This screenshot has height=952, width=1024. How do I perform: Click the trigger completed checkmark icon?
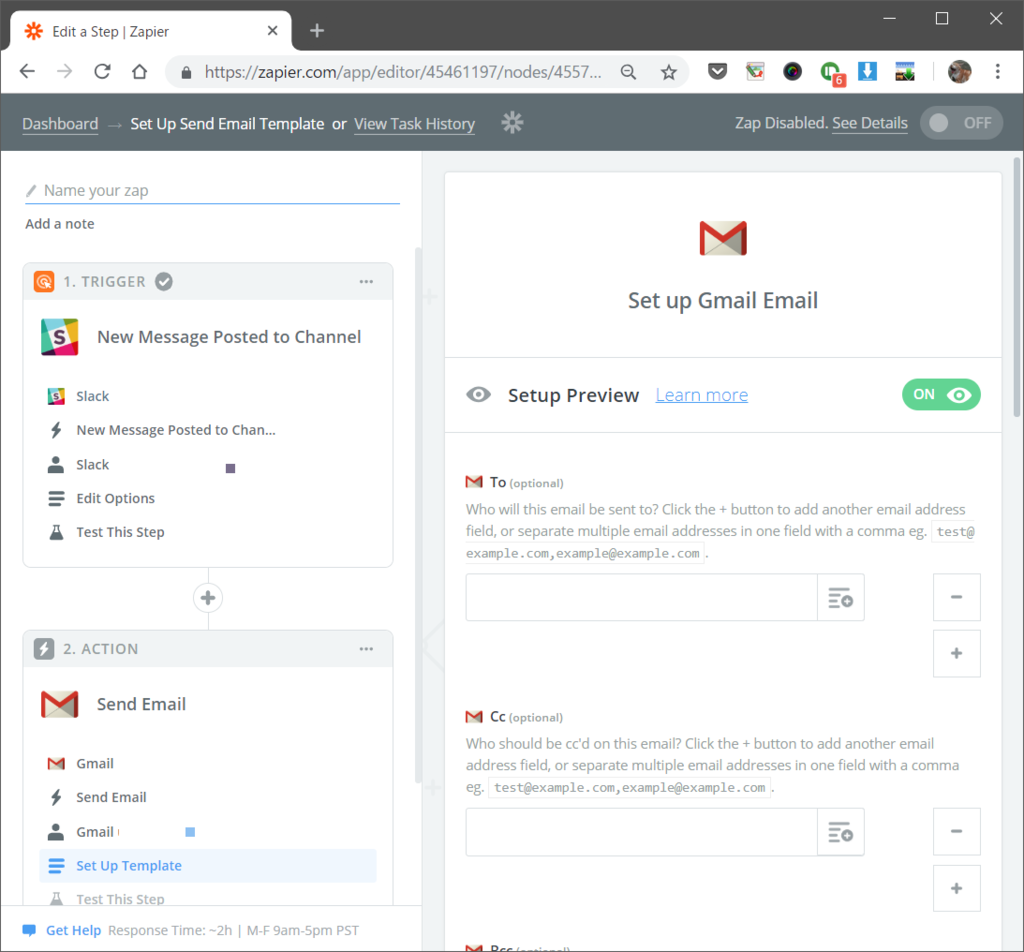164,281
